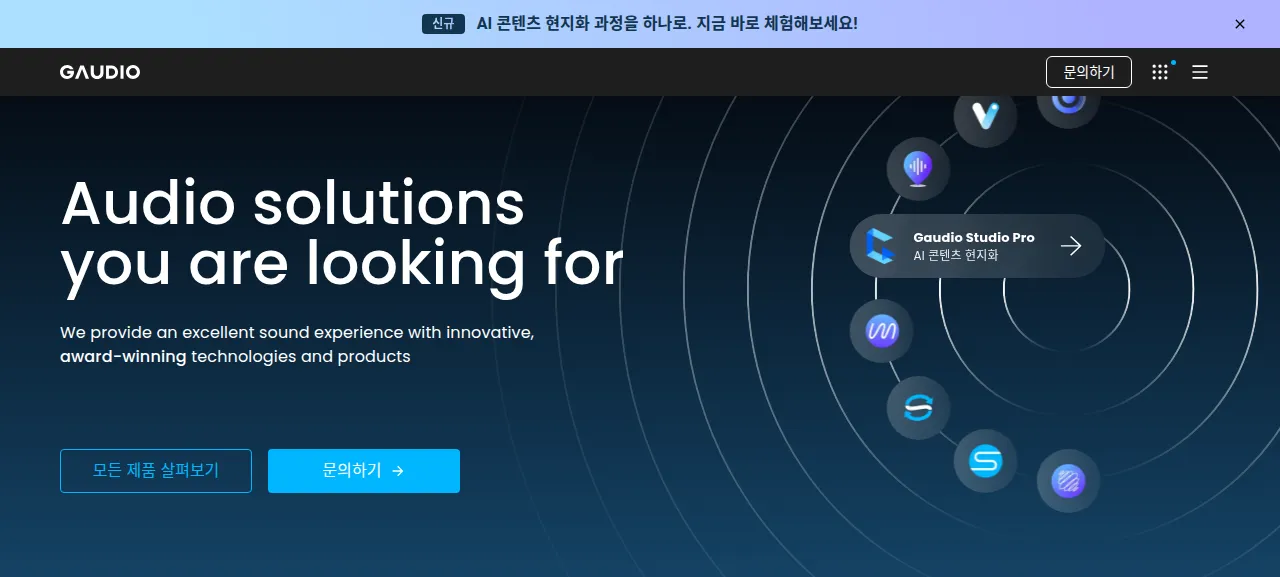Click the 모든 제품 살펴보기 button
Screen dimensions: 1280x577
point(156,471)
